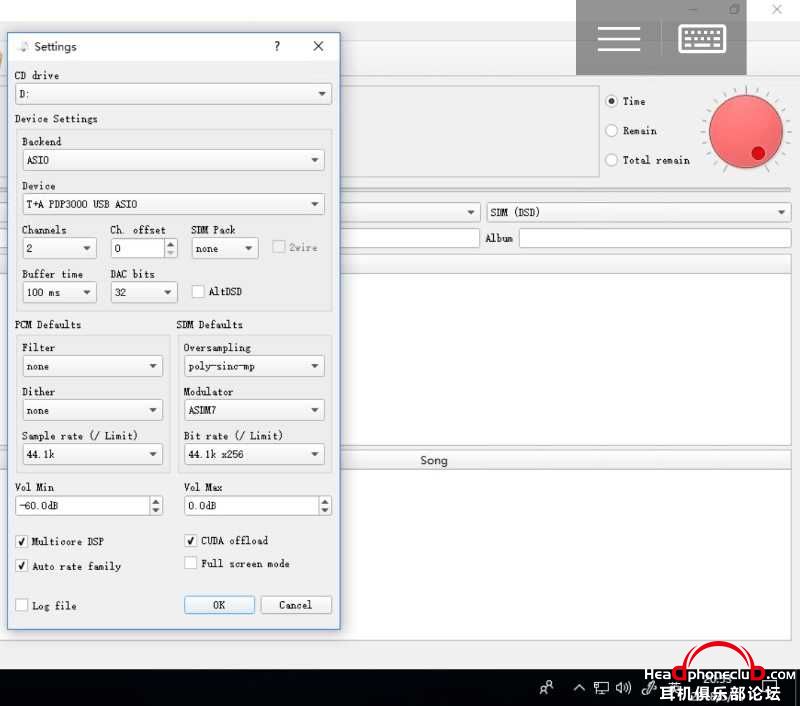
Task: Click the Vol Max input field
Action: (x=252, y=506)
